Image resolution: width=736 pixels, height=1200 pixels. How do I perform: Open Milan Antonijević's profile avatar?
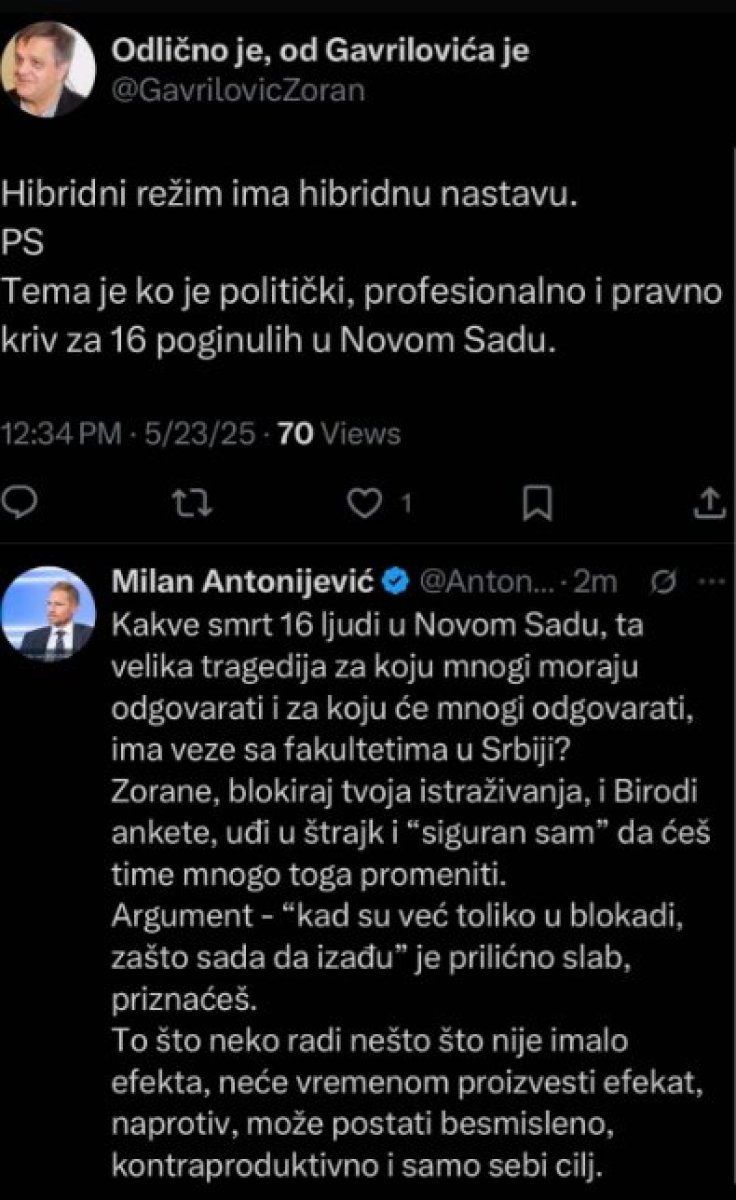pyautogui.click(x=49, y=612)
